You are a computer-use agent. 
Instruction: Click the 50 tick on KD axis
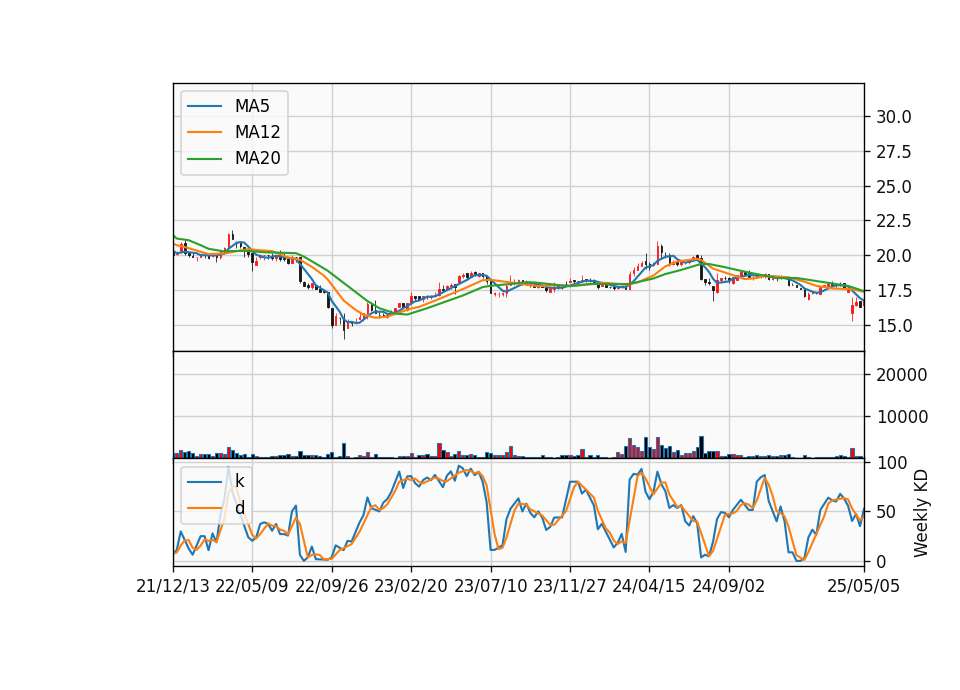pos(885,512)
